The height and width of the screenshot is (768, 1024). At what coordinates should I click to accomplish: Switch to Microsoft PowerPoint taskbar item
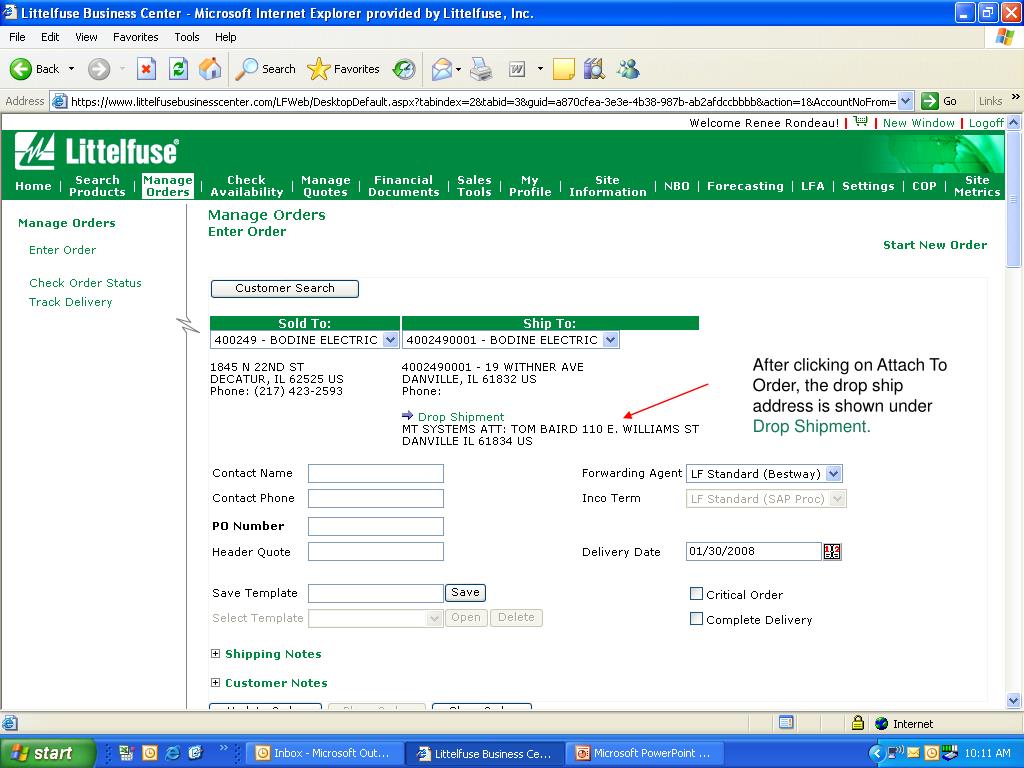643,753
